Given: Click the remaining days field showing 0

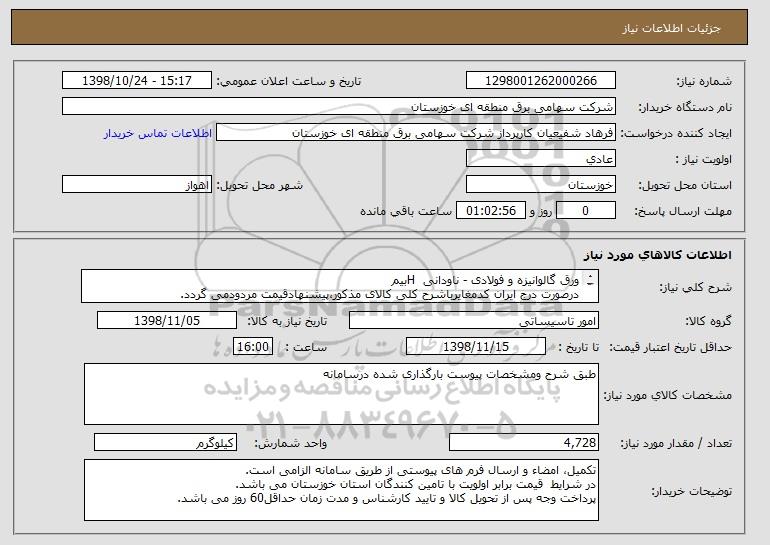Looking at the screenshot, I should (x=586, y=211).
